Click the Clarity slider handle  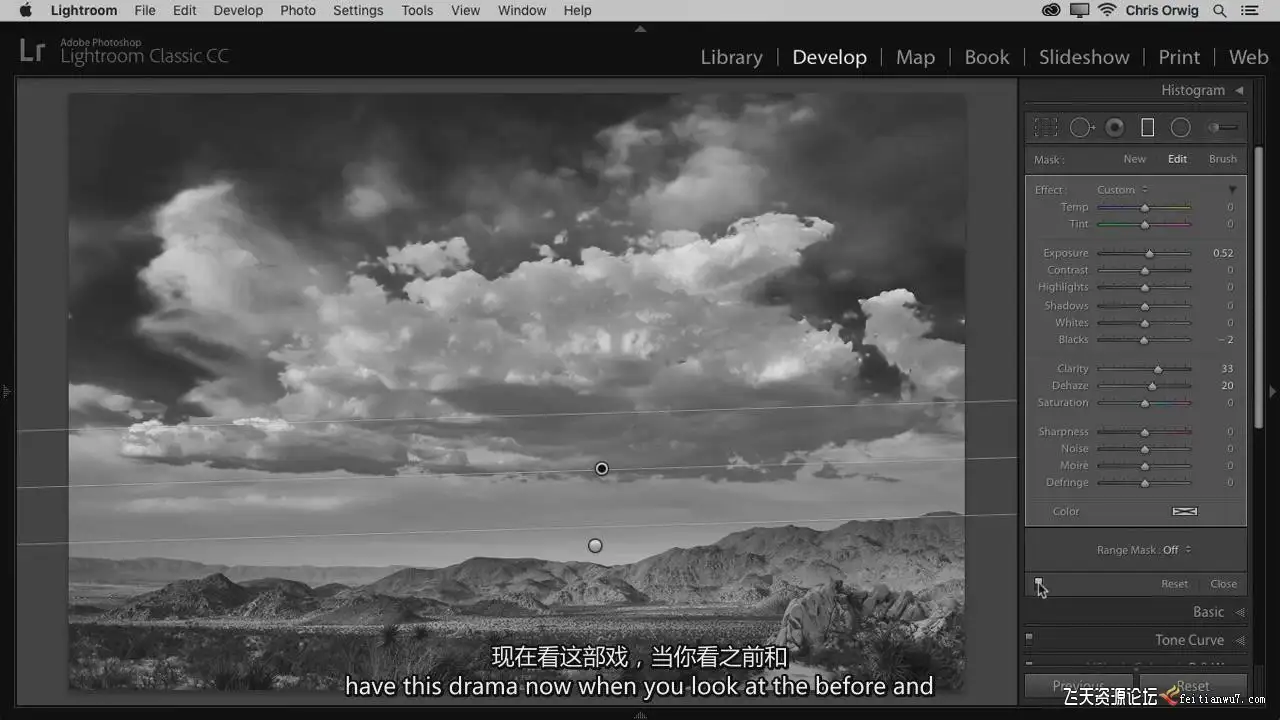1158,369
